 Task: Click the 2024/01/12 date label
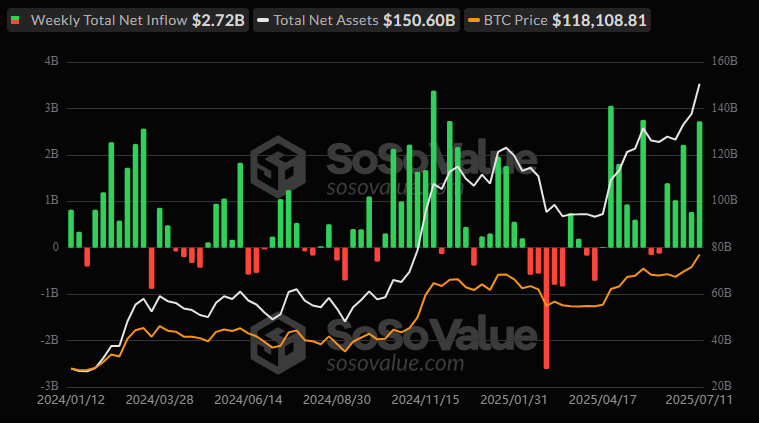point(71,400)
